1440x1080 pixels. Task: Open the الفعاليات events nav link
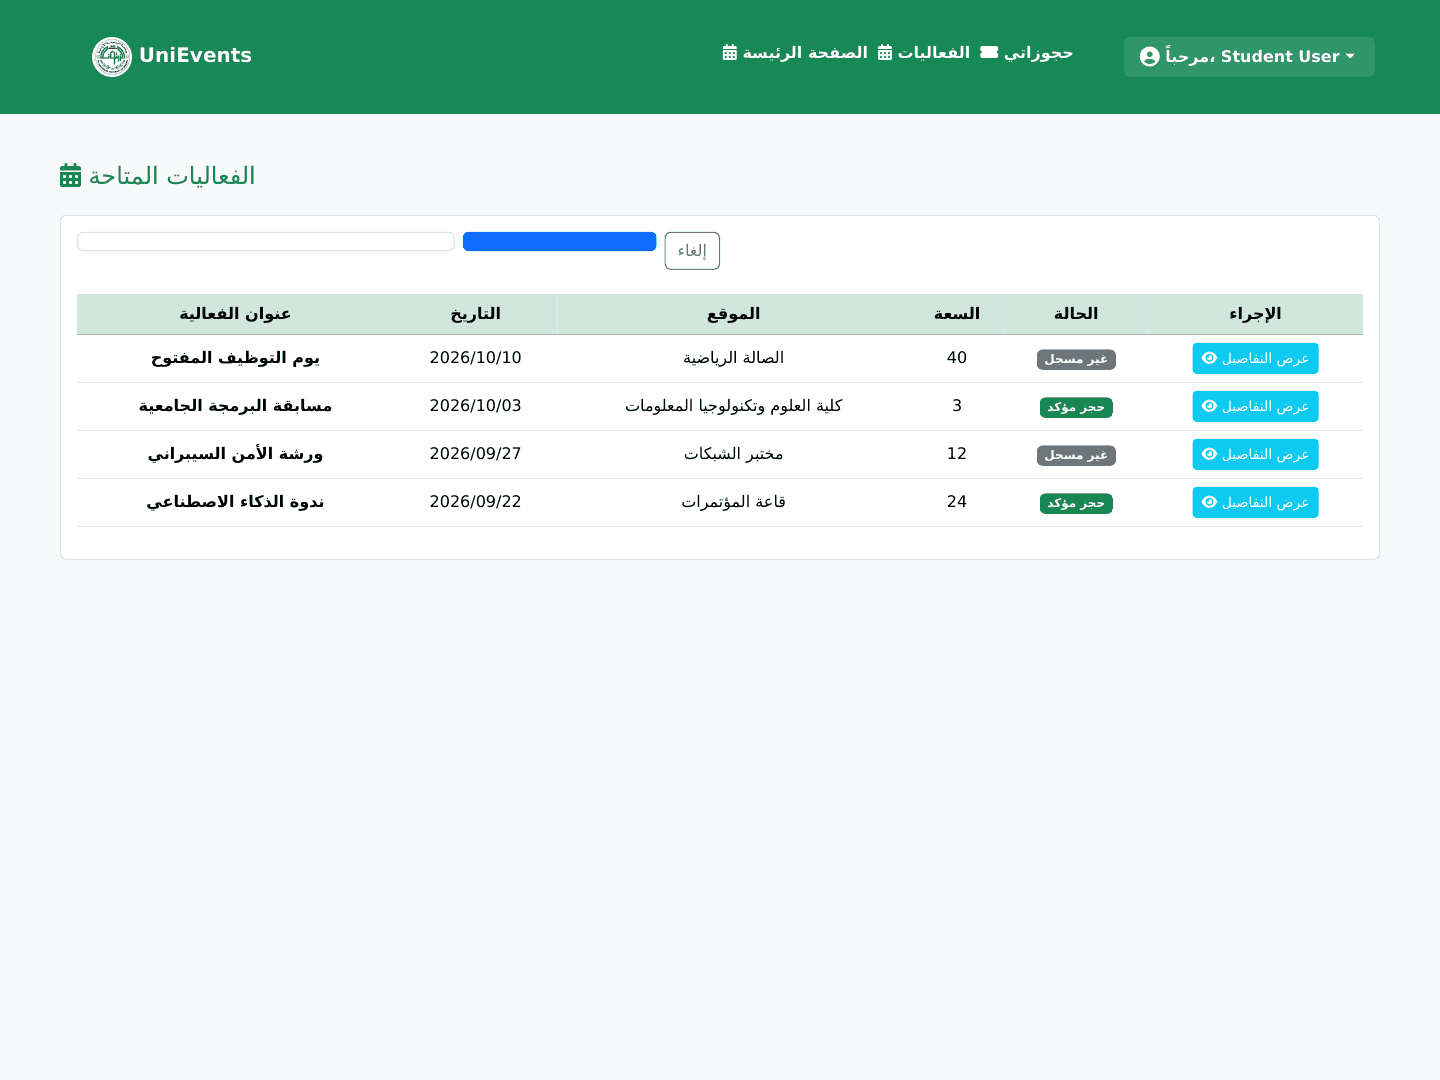click(x=924, y=52)
